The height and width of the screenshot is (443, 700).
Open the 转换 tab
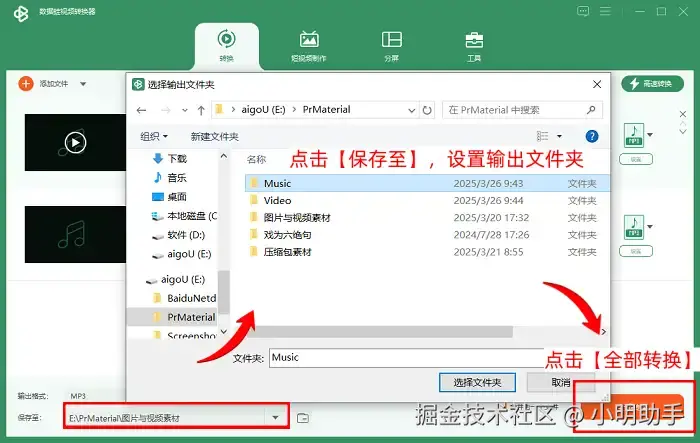pos(226,46)
